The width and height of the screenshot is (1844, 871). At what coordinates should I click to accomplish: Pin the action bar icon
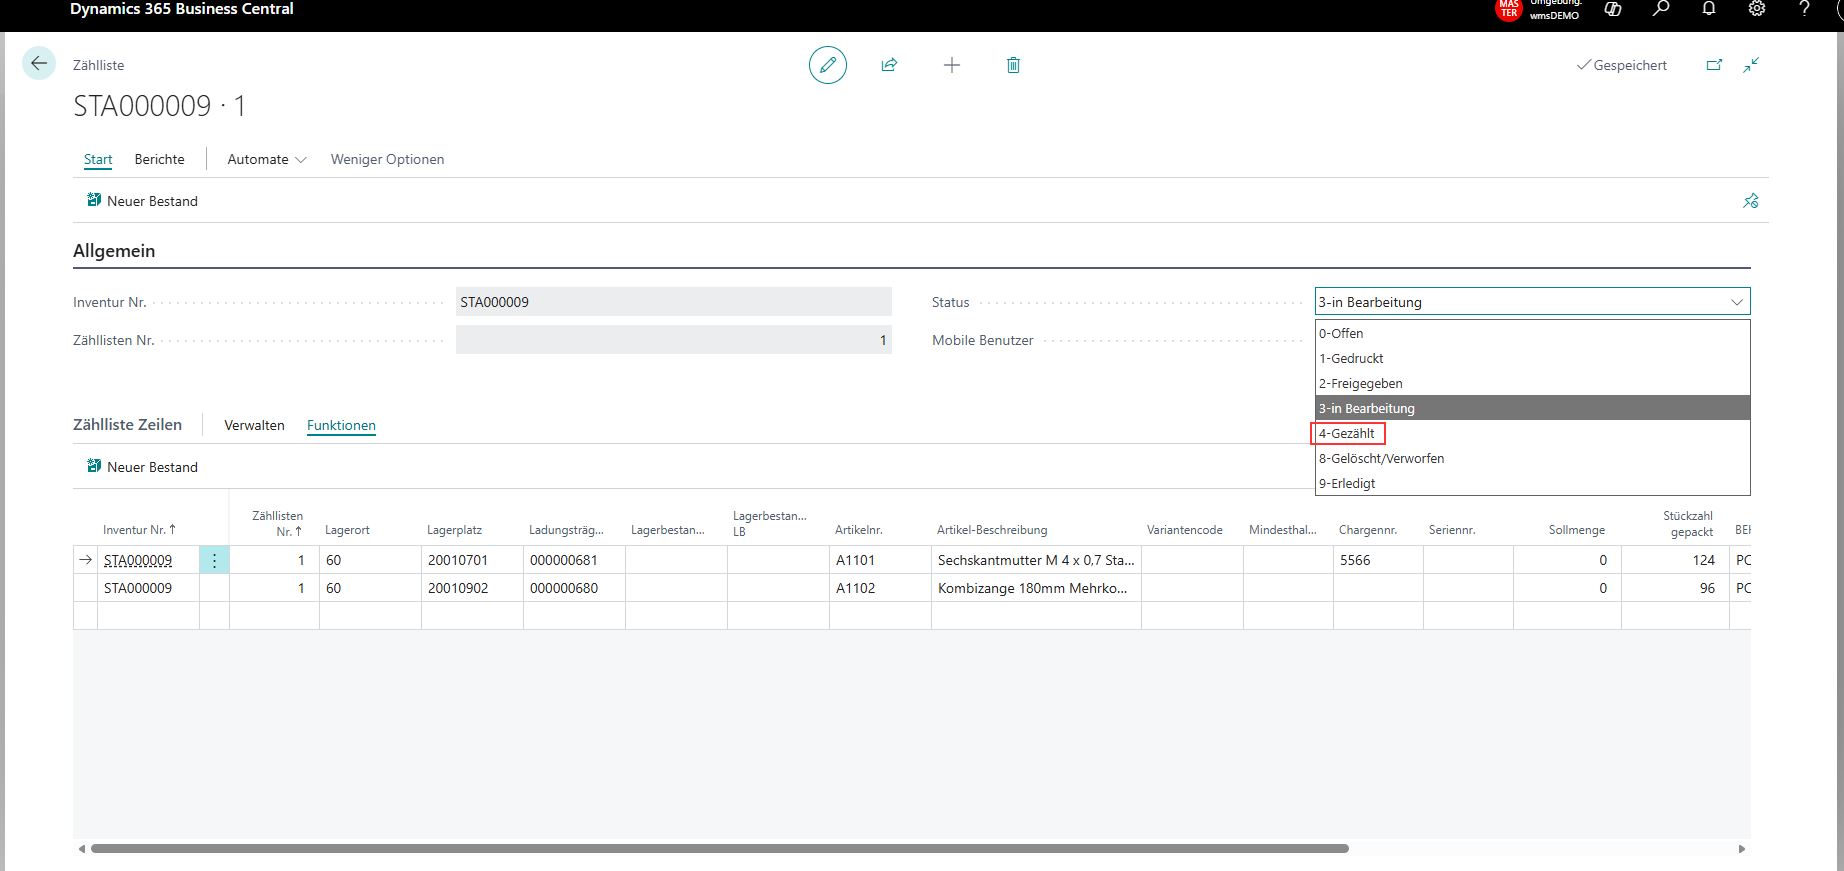pyautogui.click(x=1750, y=201)
